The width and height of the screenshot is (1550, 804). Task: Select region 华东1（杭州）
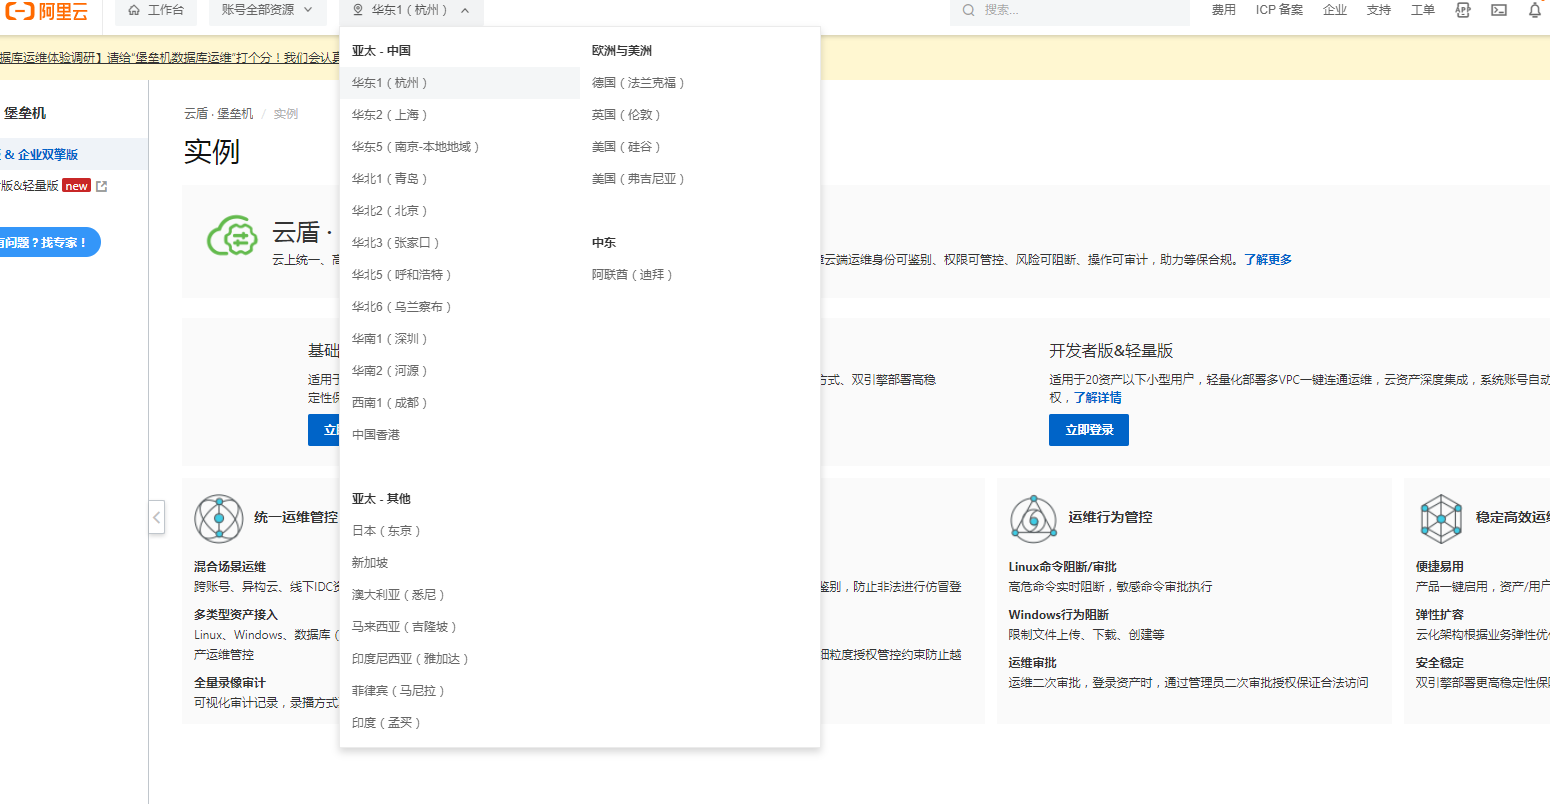click(x=460, y=83)
